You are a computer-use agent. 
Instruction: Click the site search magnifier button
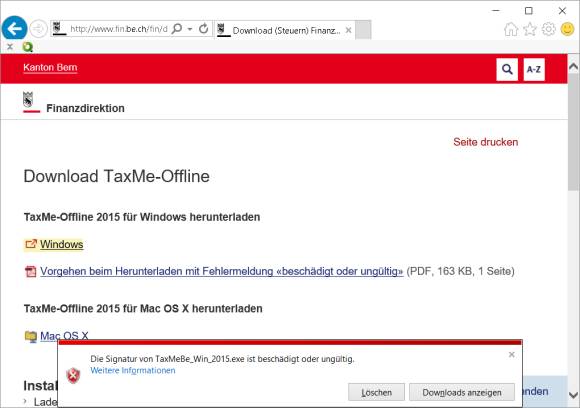pos(507,69)
